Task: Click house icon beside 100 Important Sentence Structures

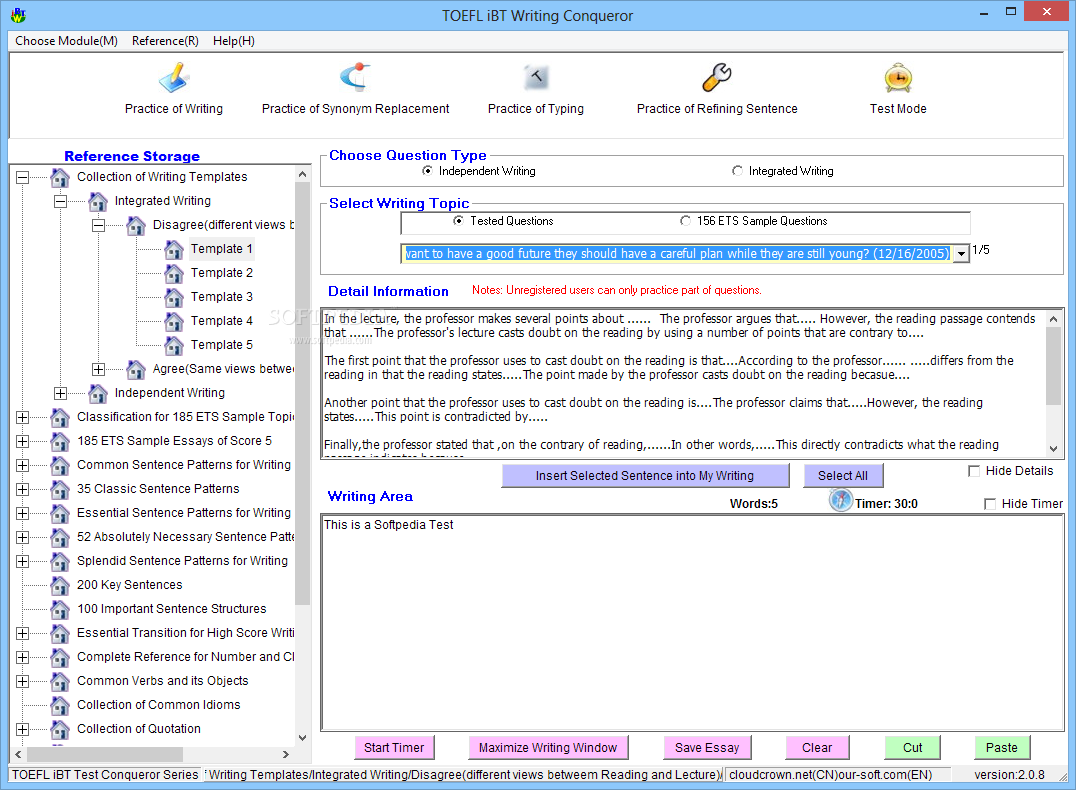Action: click(60, 609)
